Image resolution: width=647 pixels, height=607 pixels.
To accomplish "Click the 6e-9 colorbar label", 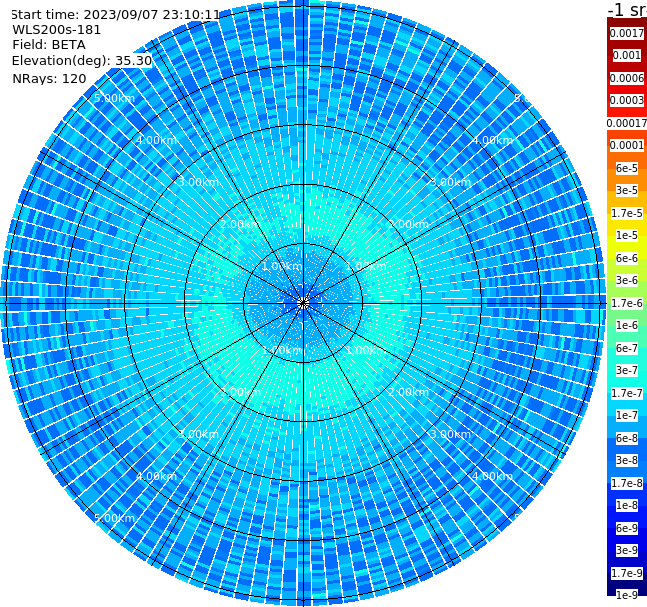I will pyautogui.click(x=626, y=528).
